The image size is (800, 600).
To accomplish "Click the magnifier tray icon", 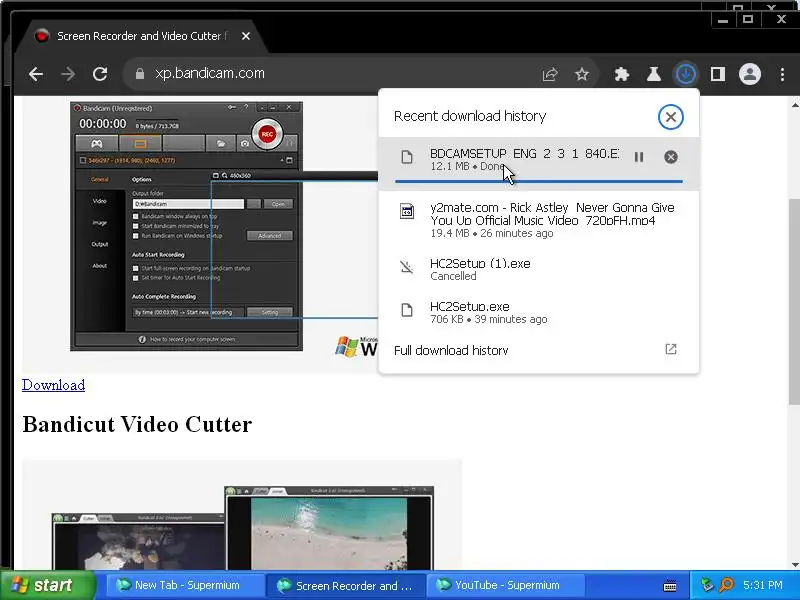I will pos(726,585).
